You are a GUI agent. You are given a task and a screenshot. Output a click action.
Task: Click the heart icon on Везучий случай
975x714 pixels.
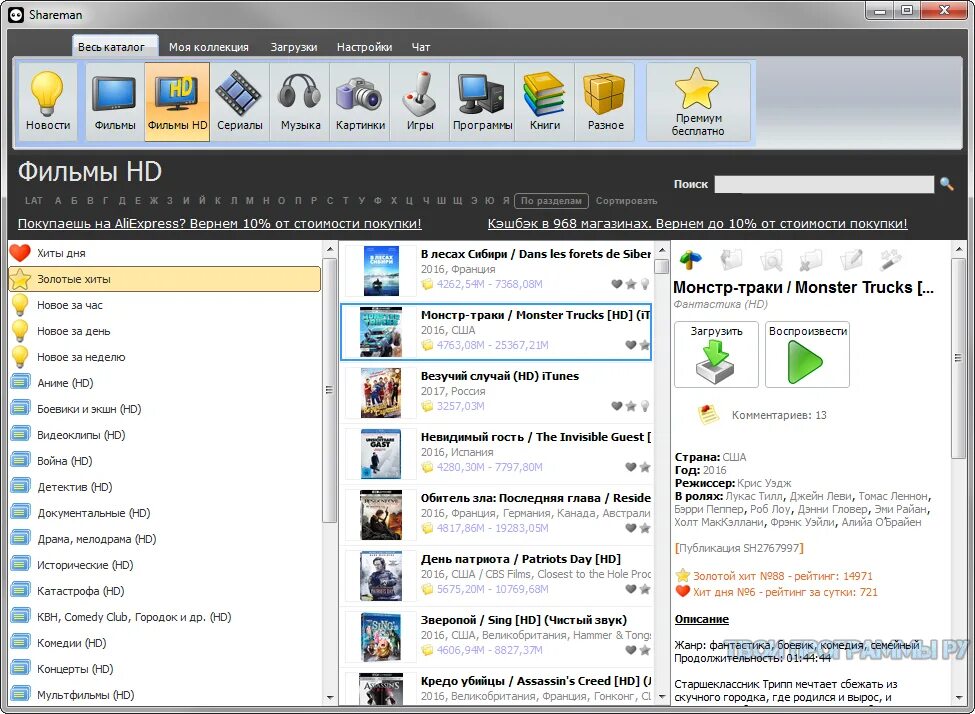point(616,406)
